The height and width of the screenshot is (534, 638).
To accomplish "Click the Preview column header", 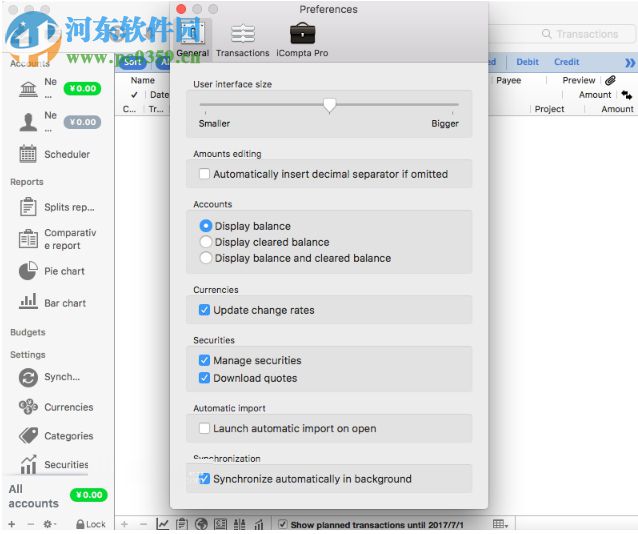I will coord(579,80).
